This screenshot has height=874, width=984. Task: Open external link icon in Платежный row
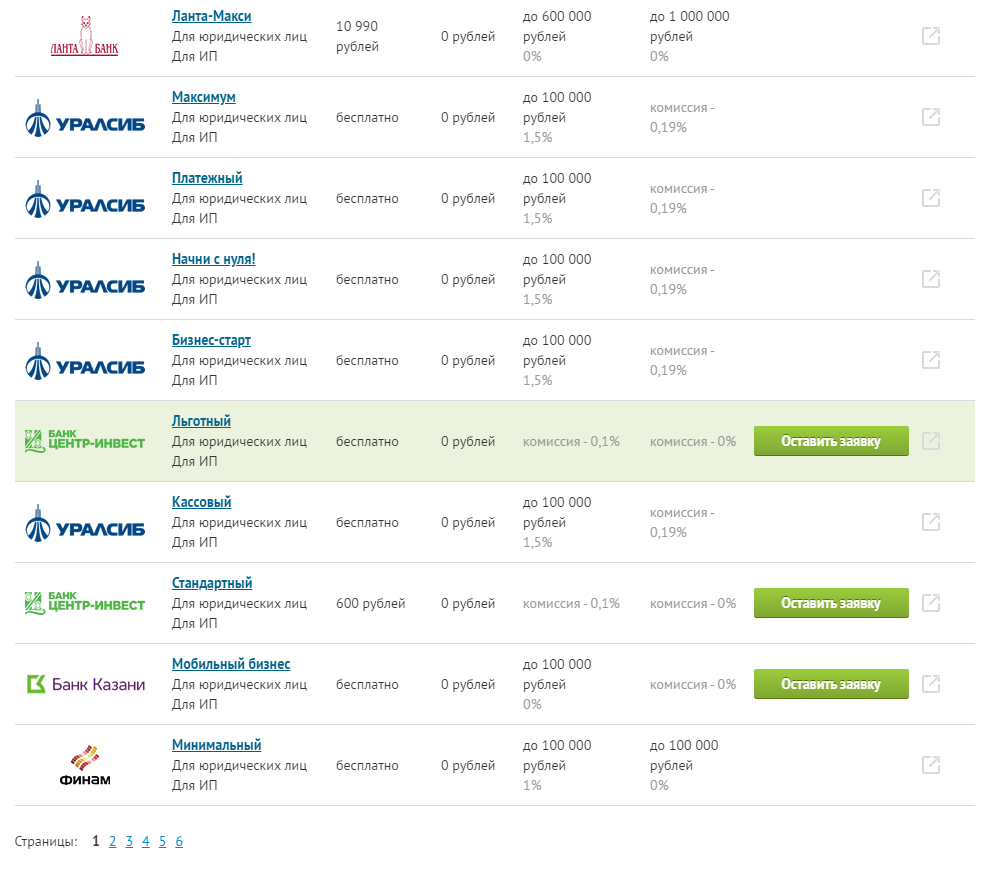[931, 198]
